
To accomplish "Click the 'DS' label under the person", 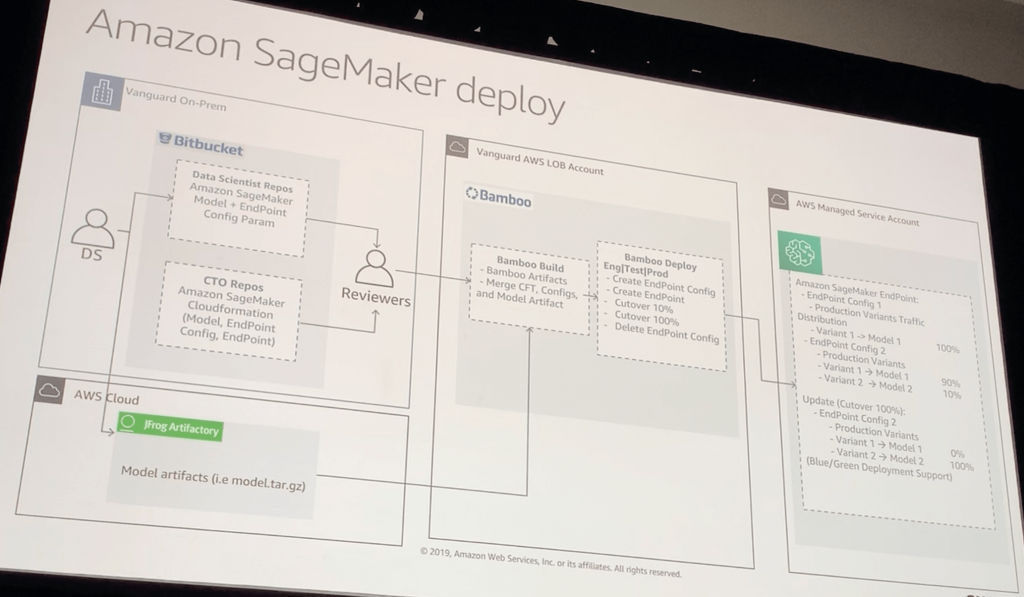I will [91, 255].
